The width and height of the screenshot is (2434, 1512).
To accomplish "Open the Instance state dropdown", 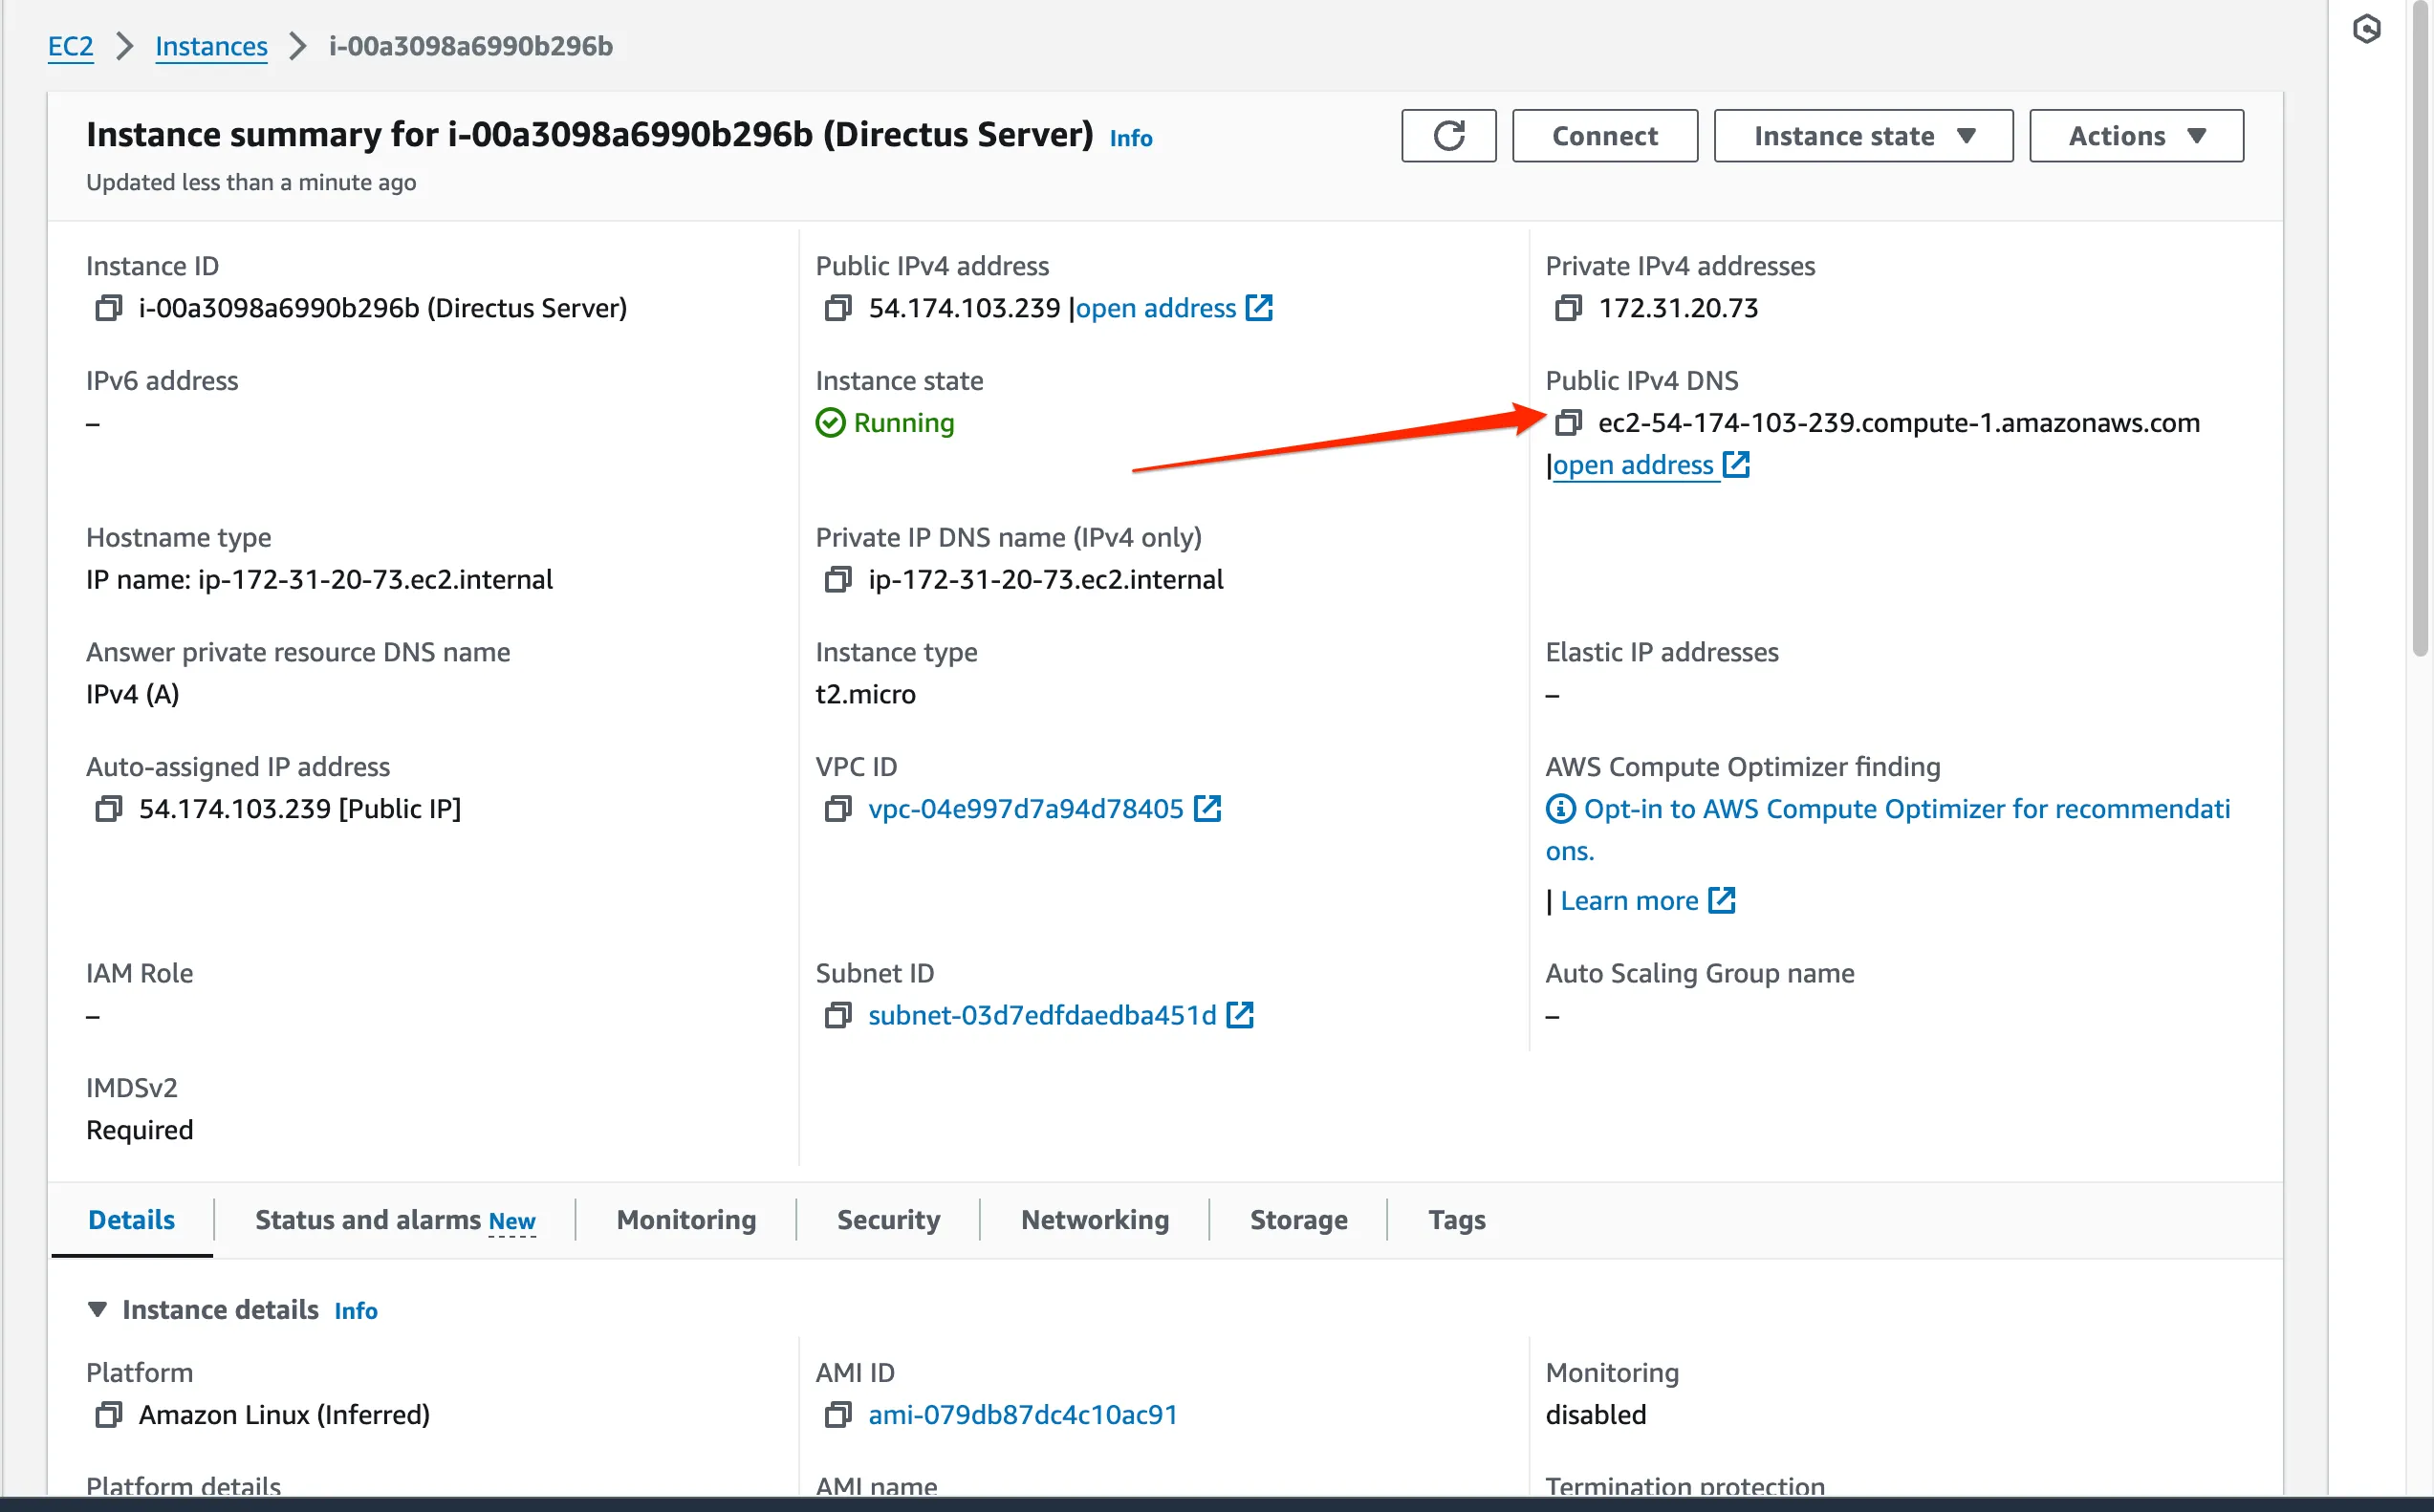I will tap(1862, 135).
